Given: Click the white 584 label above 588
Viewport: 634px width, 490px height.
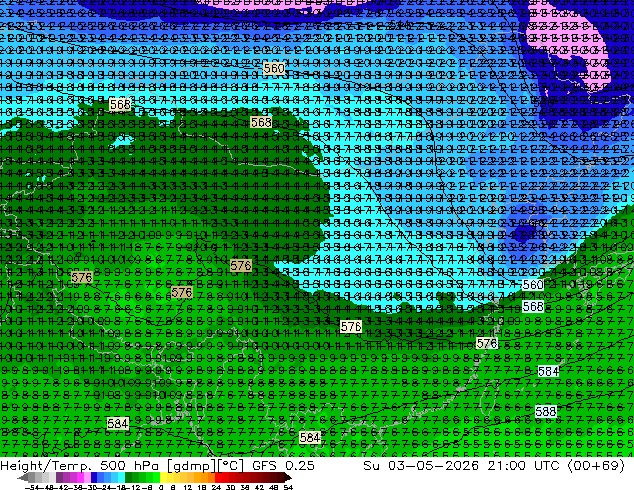Looking at the screenshot, I should [x=548, y=371].
